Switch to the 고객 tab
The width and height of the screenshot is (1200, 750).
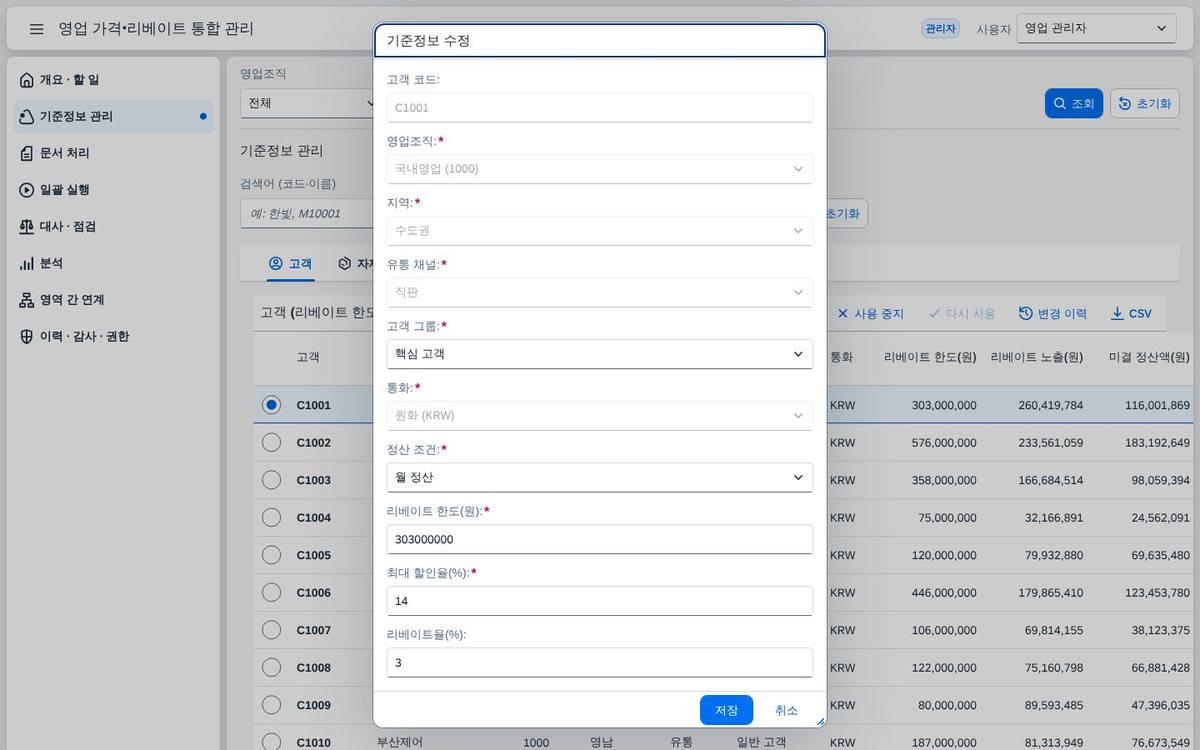pos(290,264)
